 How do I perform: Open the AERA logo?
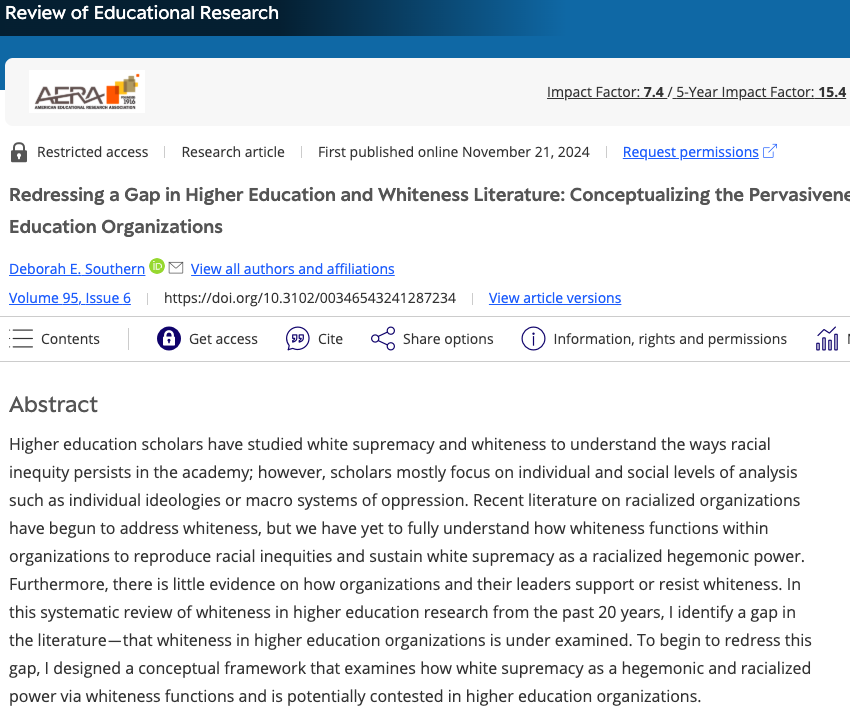click(x=86, y=90)
